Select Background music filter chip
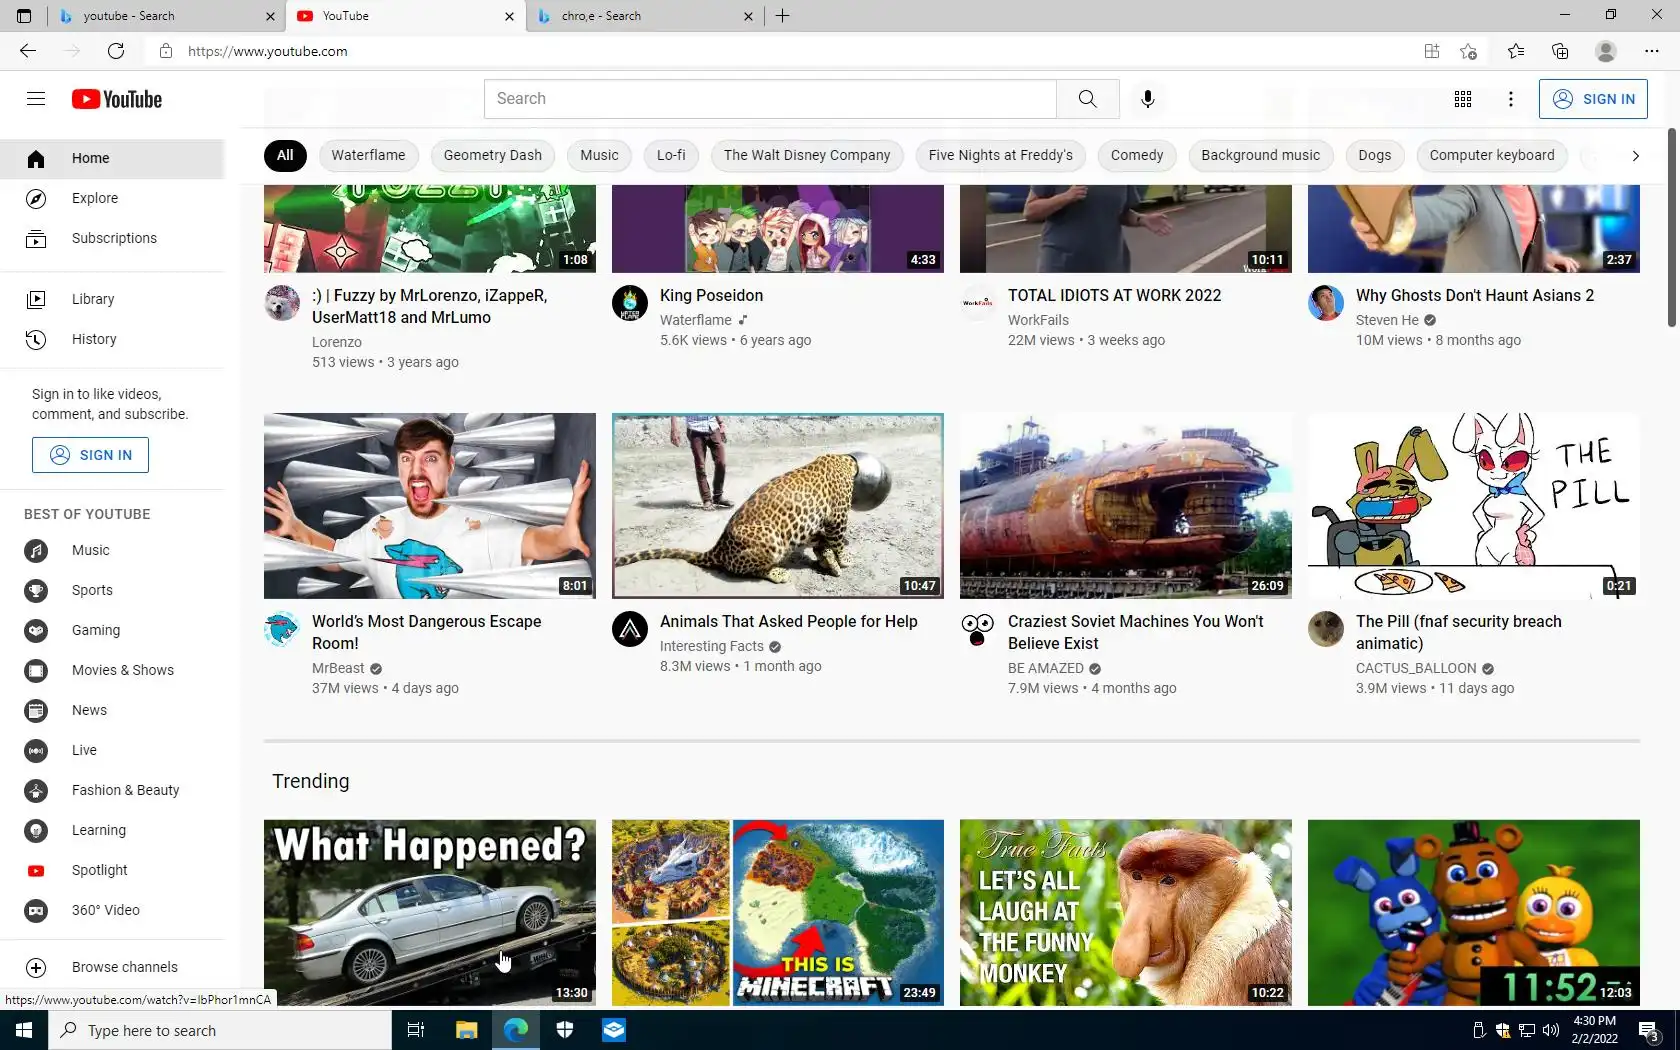This screenshot has width=1680, height=1050. [1260, 155]
